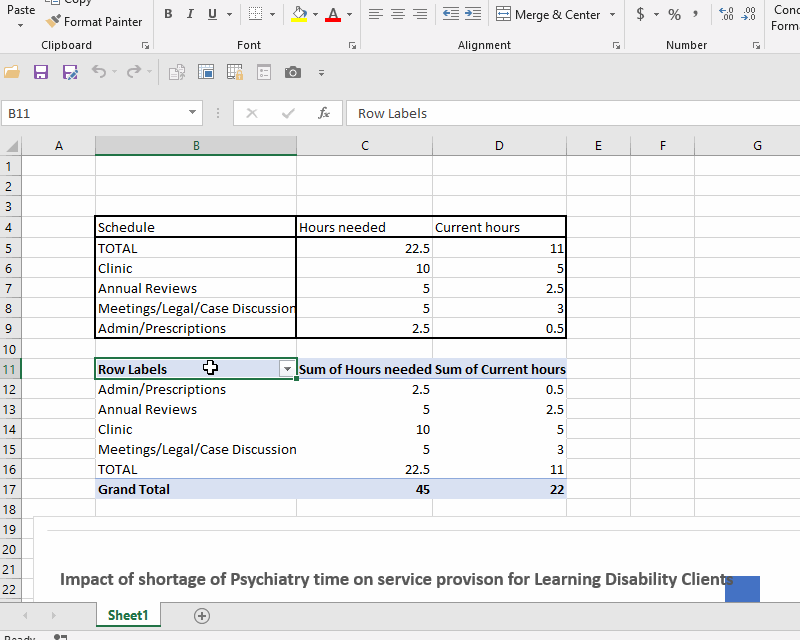This screenshot has height=640, width=800.
Task: Open Font Color dropdown arrow
Action: pos(349,14)
